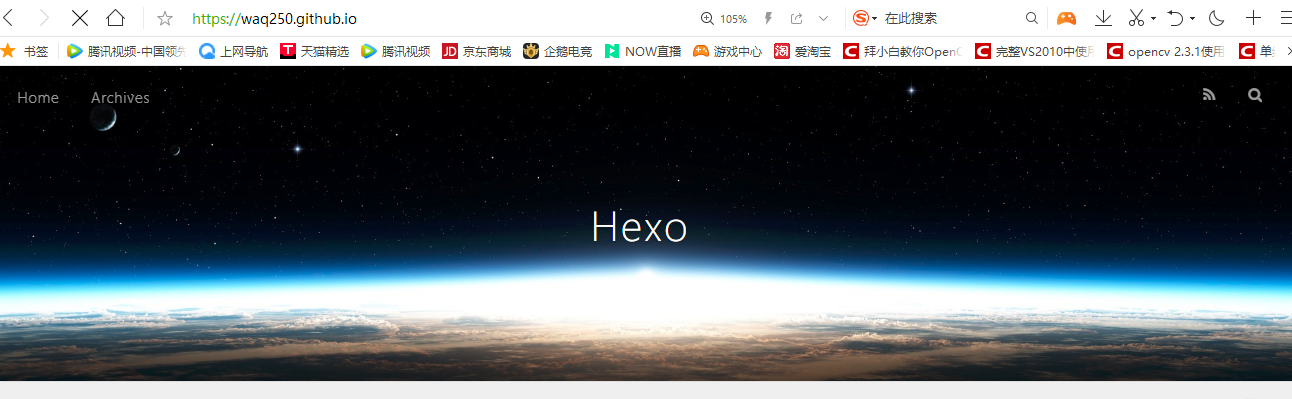
Task: Open the NOW直播 bookmark
Action: point(643,51)
